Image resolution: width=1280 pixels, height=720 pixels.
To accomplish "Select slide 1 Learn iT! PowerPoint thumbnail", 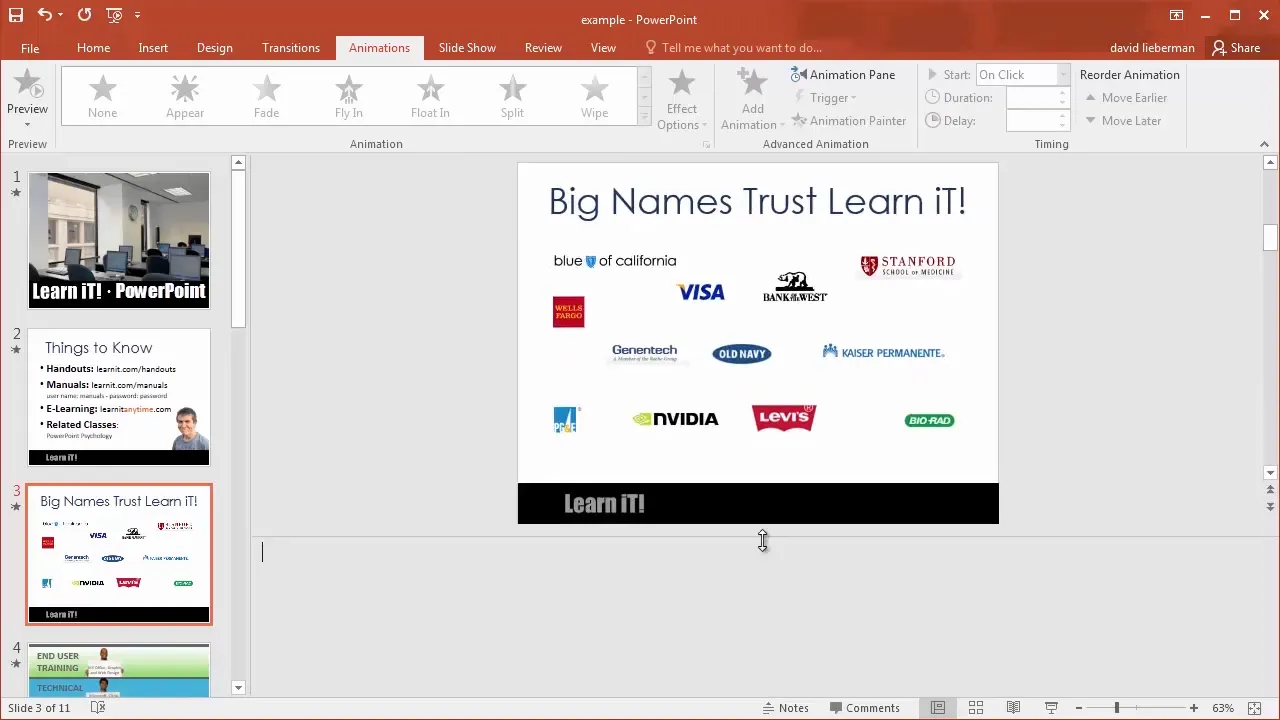I will coord(119,240).
